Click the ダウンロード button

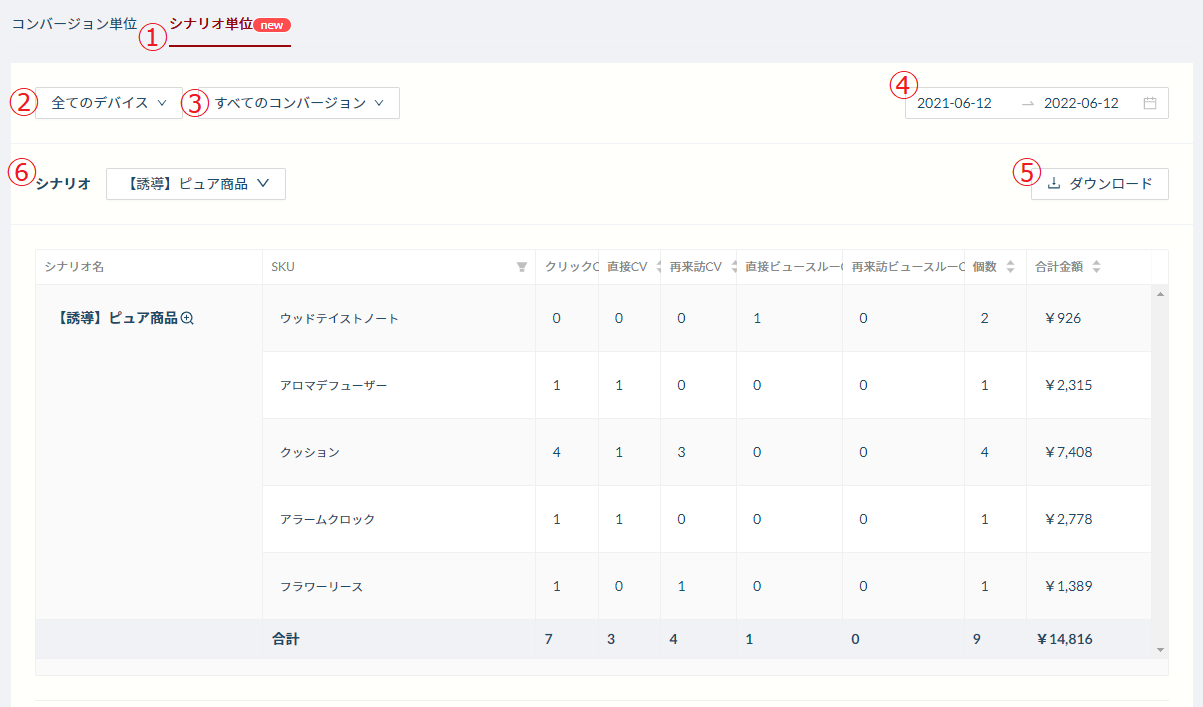1100,184
